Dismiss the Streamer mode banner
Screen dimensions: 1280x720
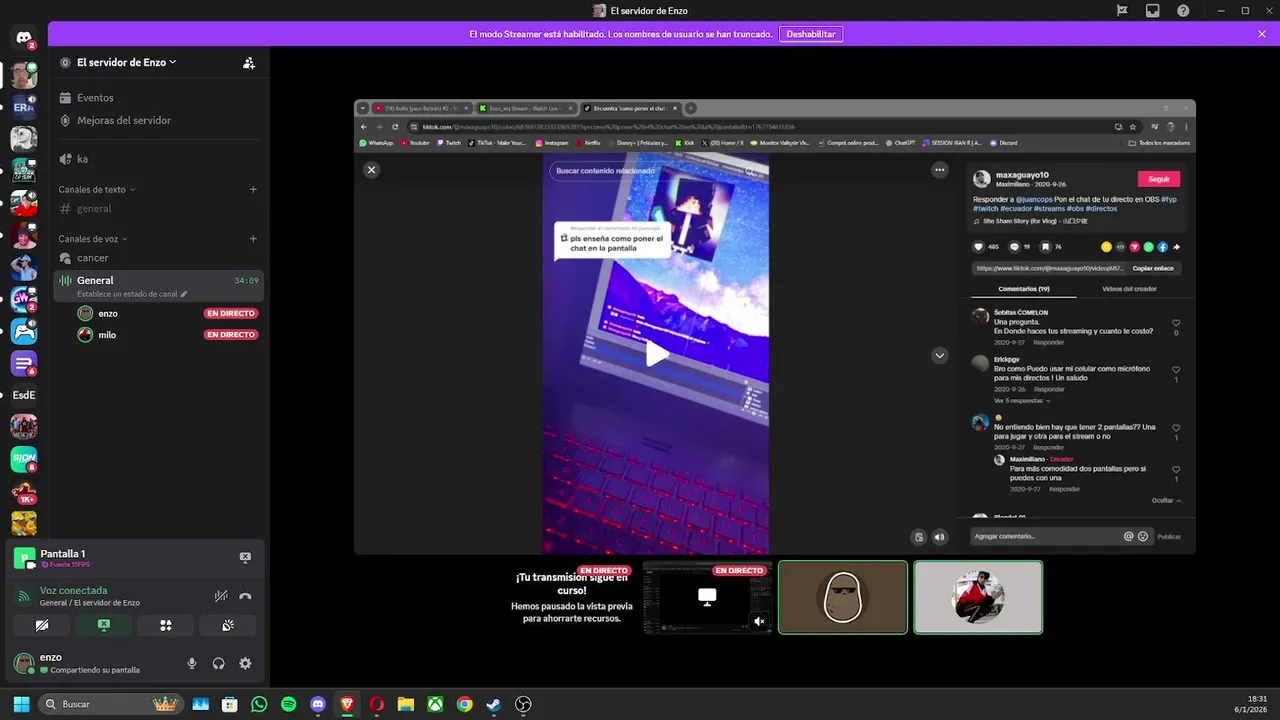click(1262, 34)
